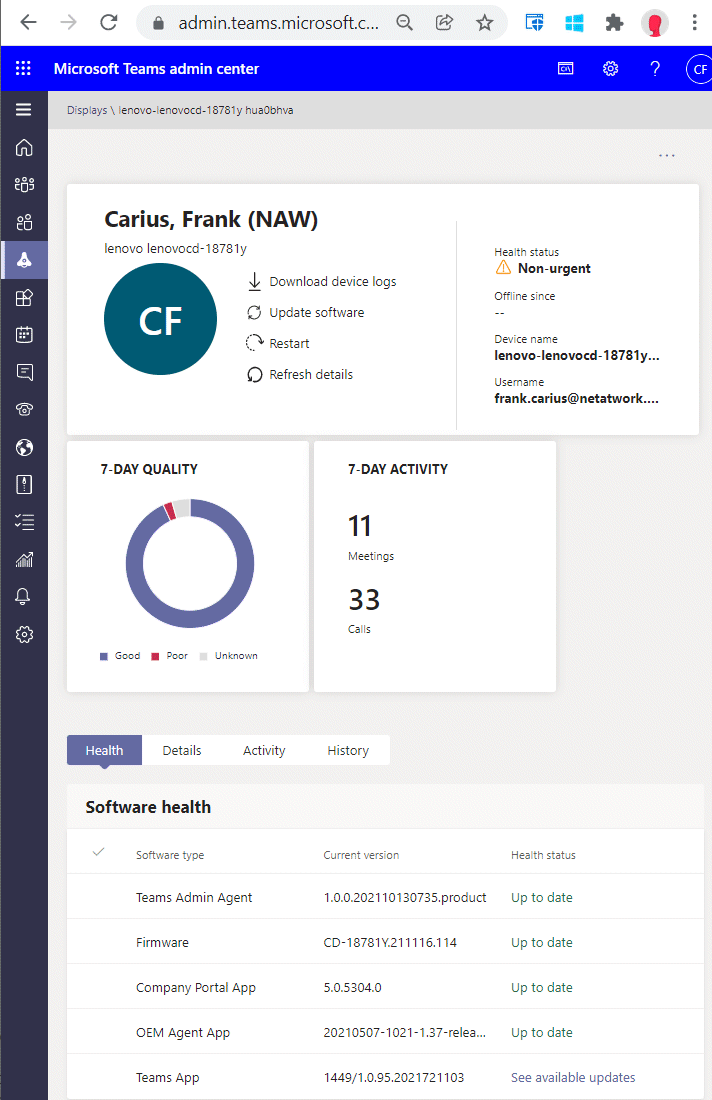This screenshot has width=712, height=1100.
Task: Open Notifications bell sidebar icon
Action: (22, 597)
